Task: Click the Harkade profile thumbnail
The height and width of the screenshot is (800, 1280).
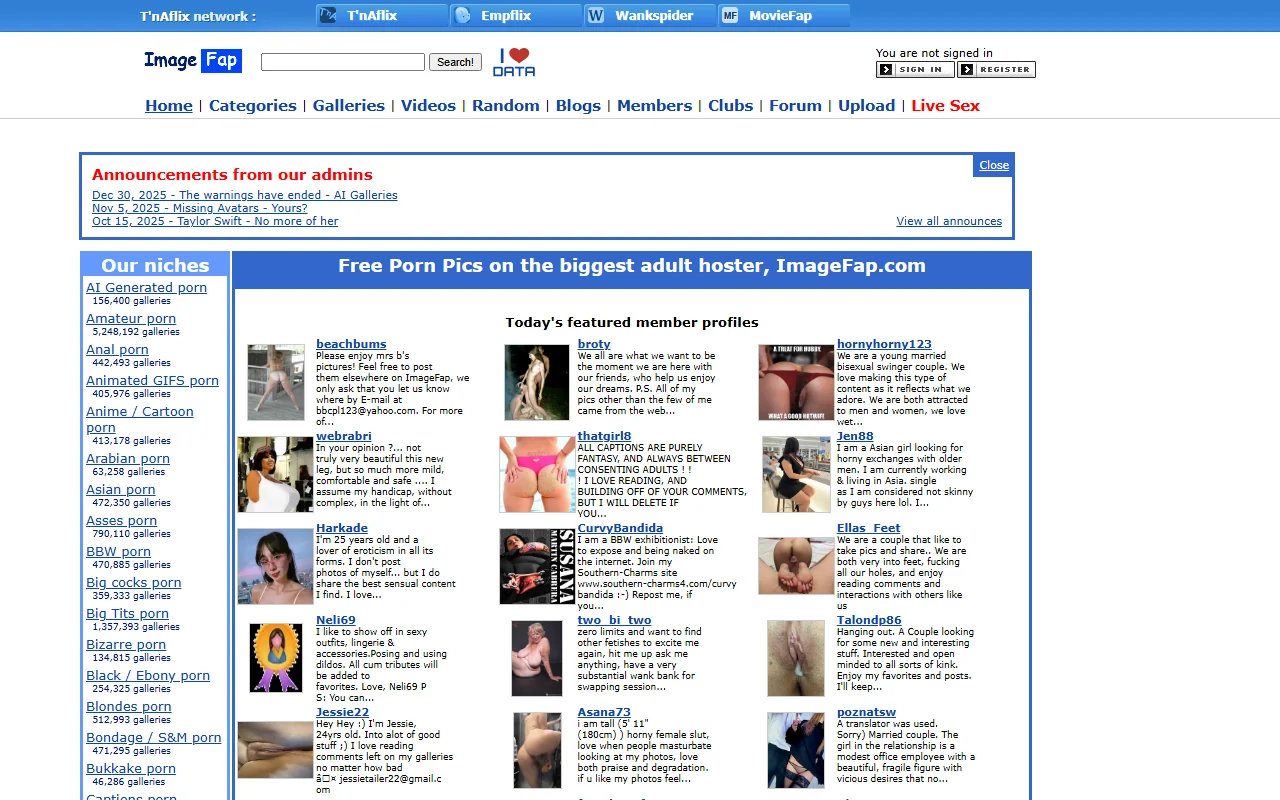Action: pyautogui.click(x=275, y=566)
